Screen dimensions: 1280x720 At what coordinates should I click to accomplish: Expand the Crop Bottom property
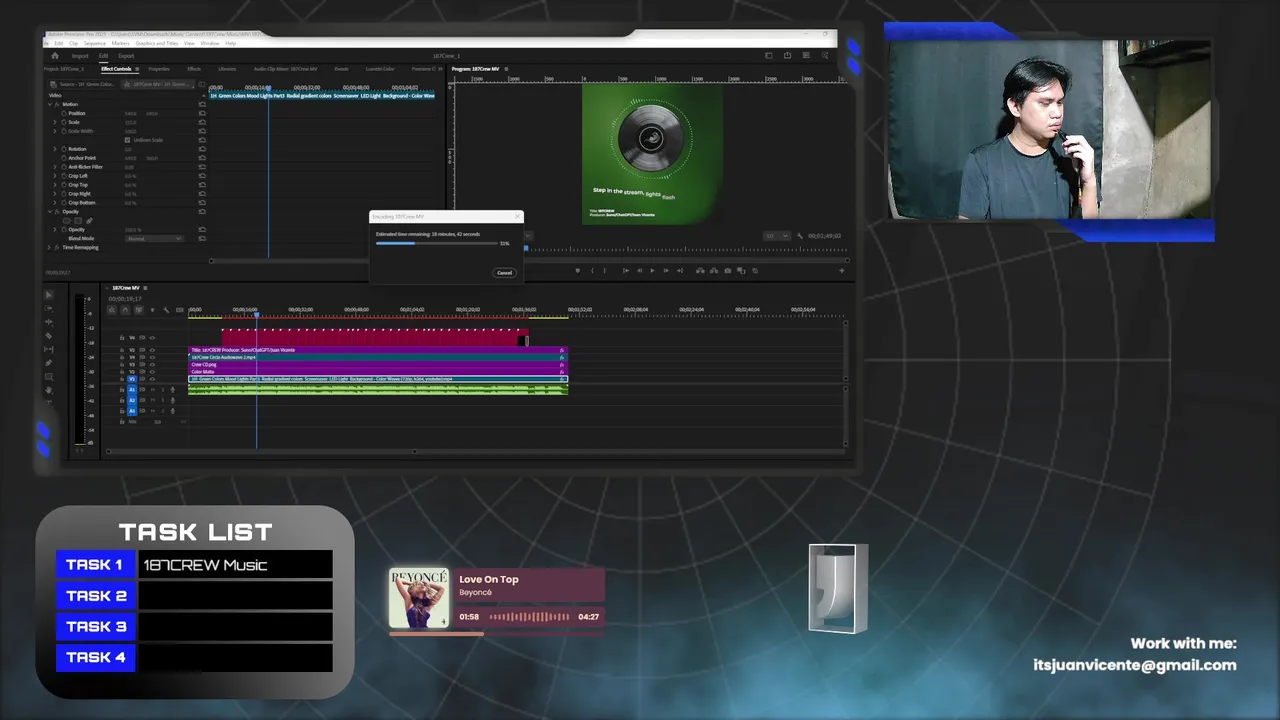tap(54, 203)
